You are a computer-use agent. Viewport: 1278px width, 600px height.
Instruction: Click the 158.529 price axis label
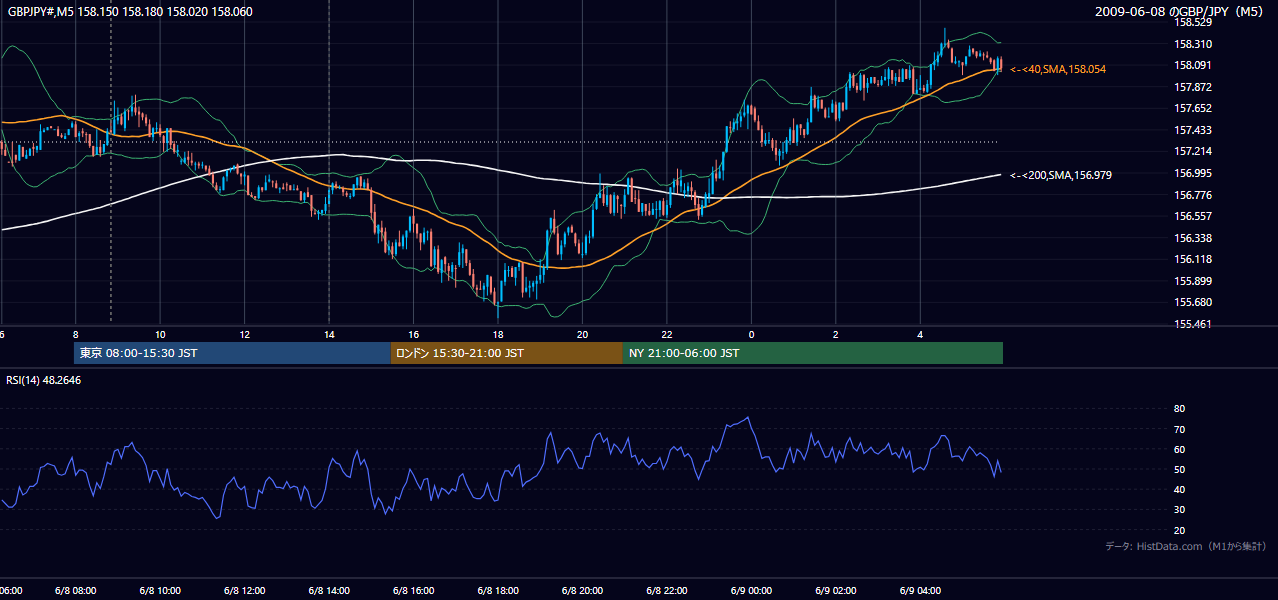coord(1194,22)
